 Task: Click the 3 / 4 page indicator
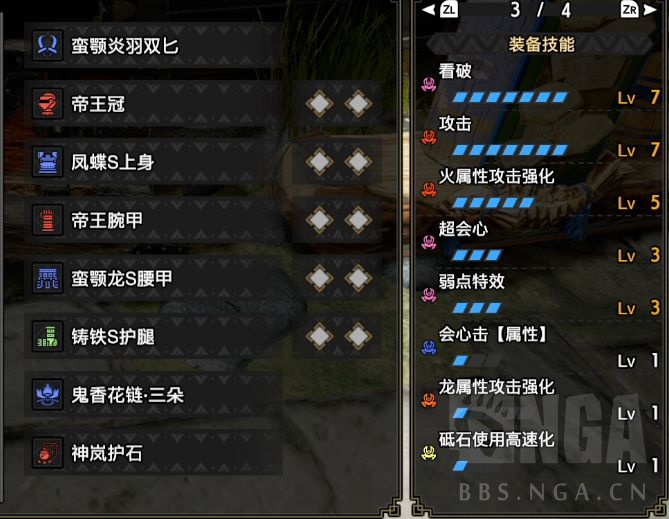point(541,10)
